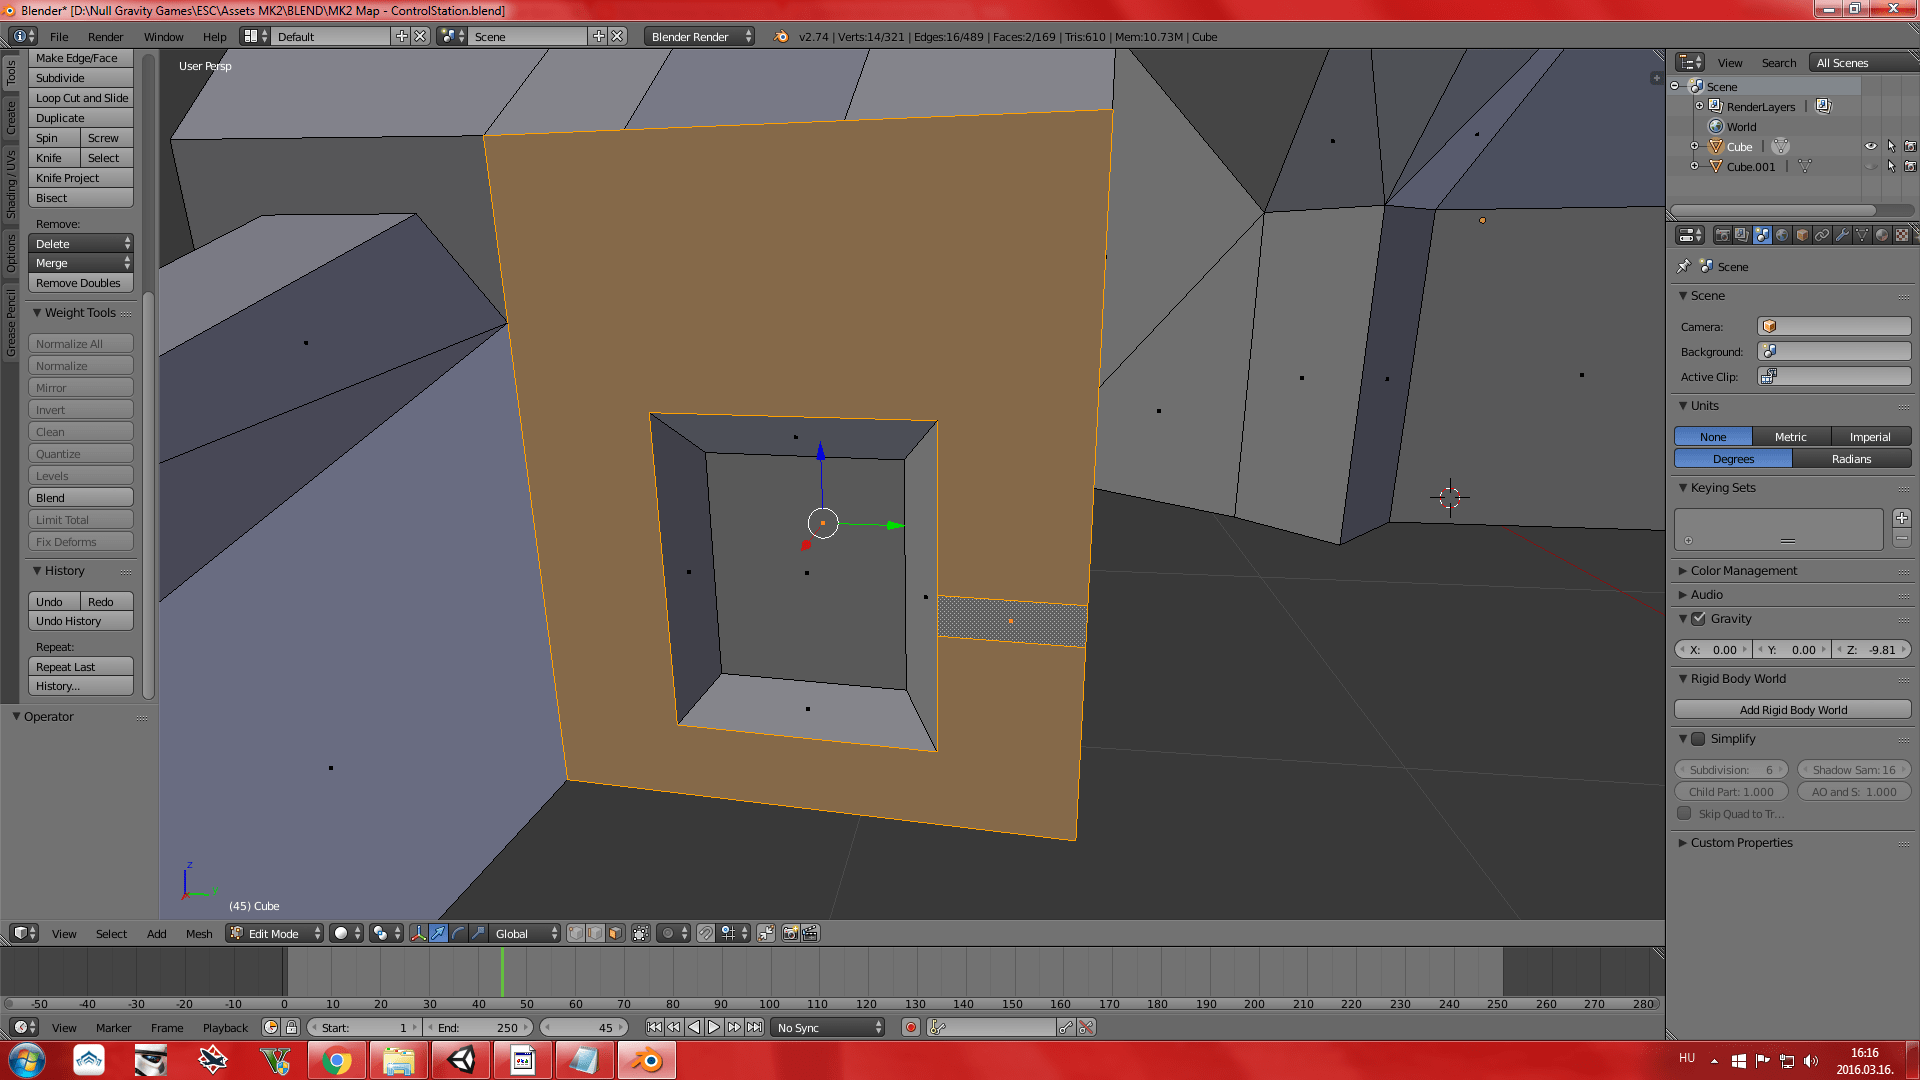The width and height of the screenshot is (1920, 1080).
Task: Switch to the Material properties tab
Action: click(1882, 235)
